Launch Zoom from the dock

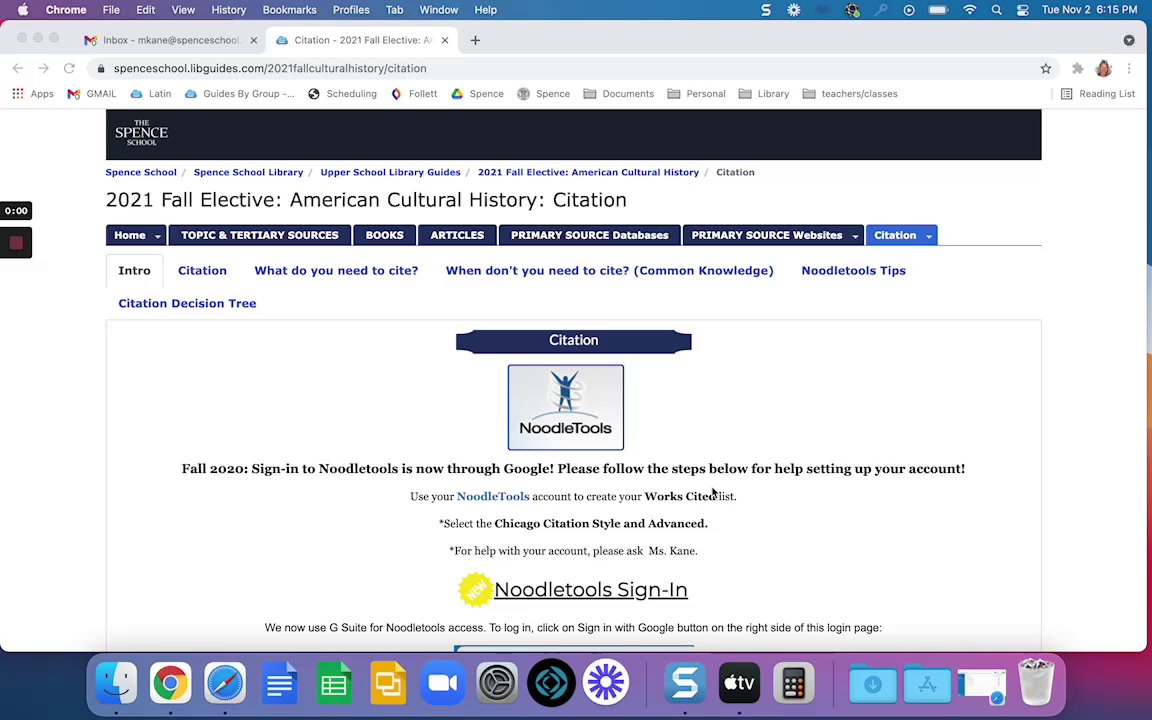tap(443, 683)
